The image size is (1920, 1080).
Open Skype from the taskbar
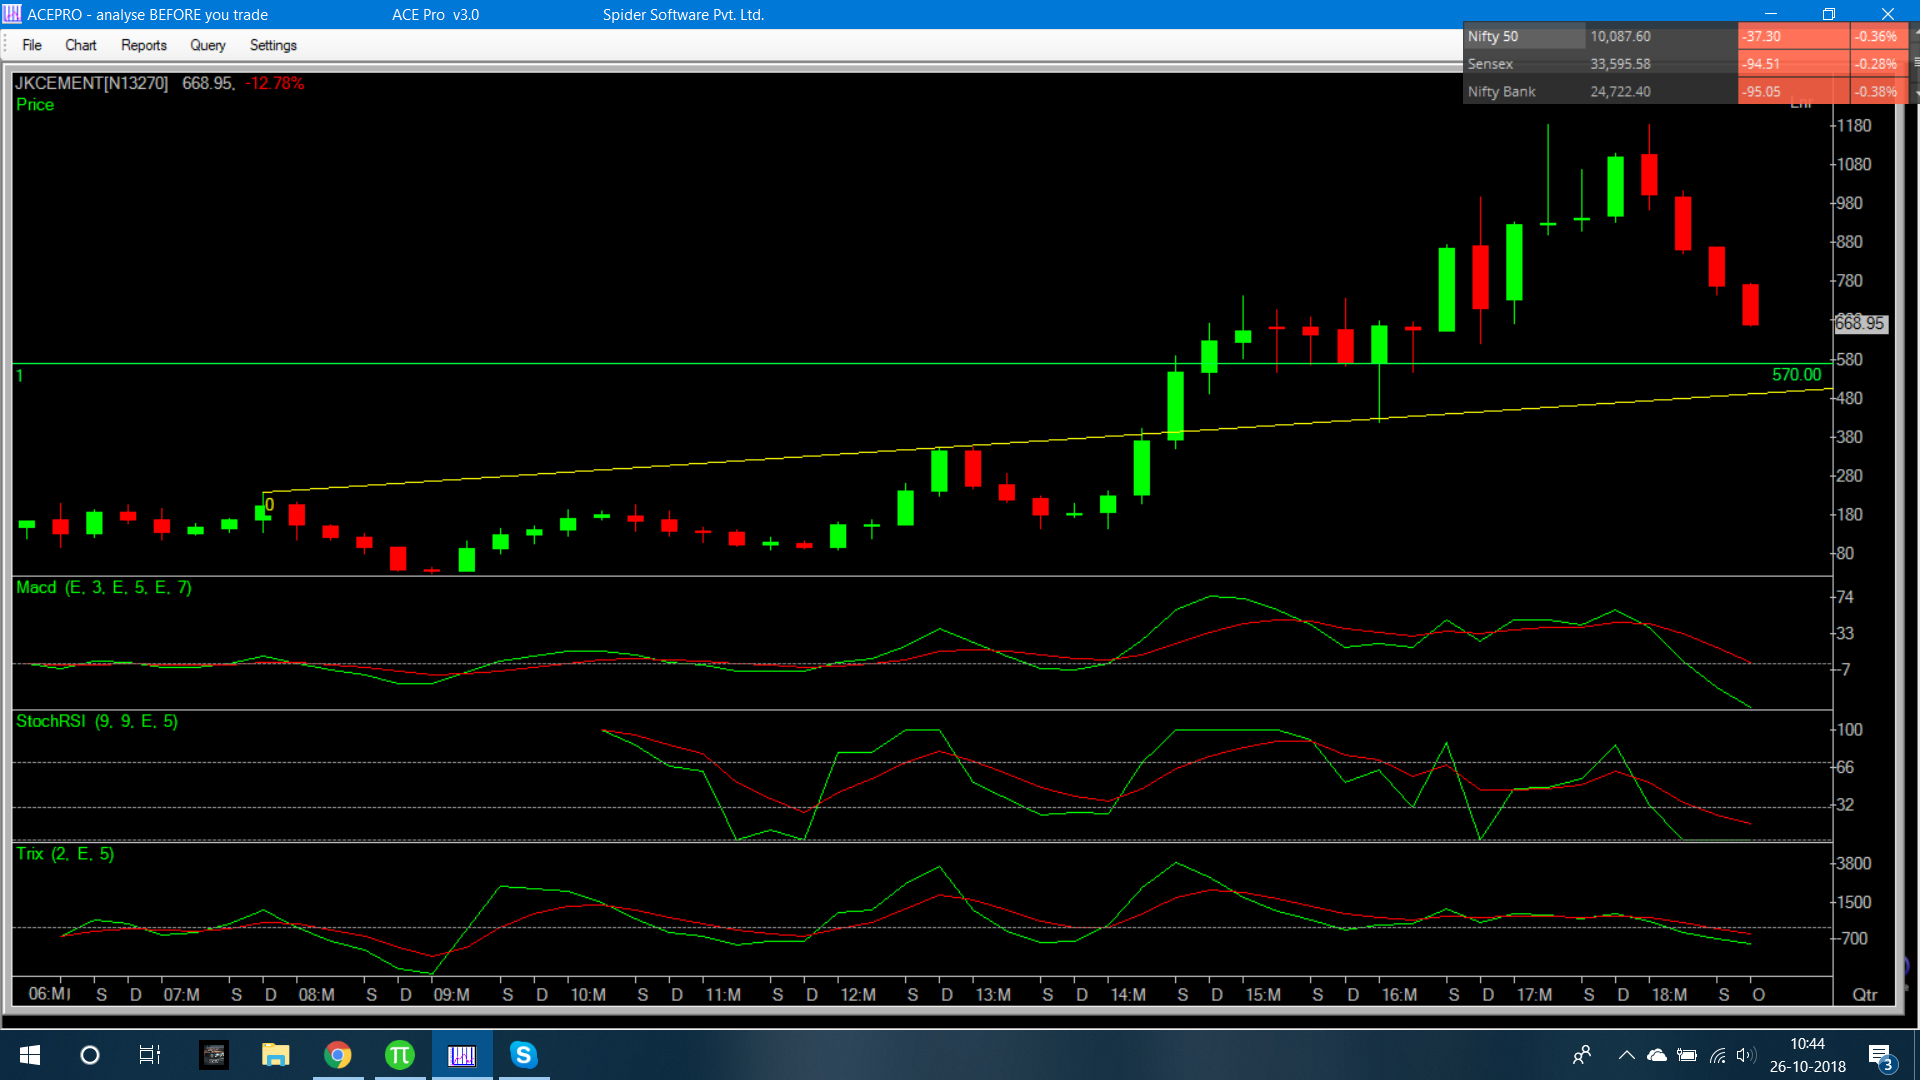tap(523, 1055)
